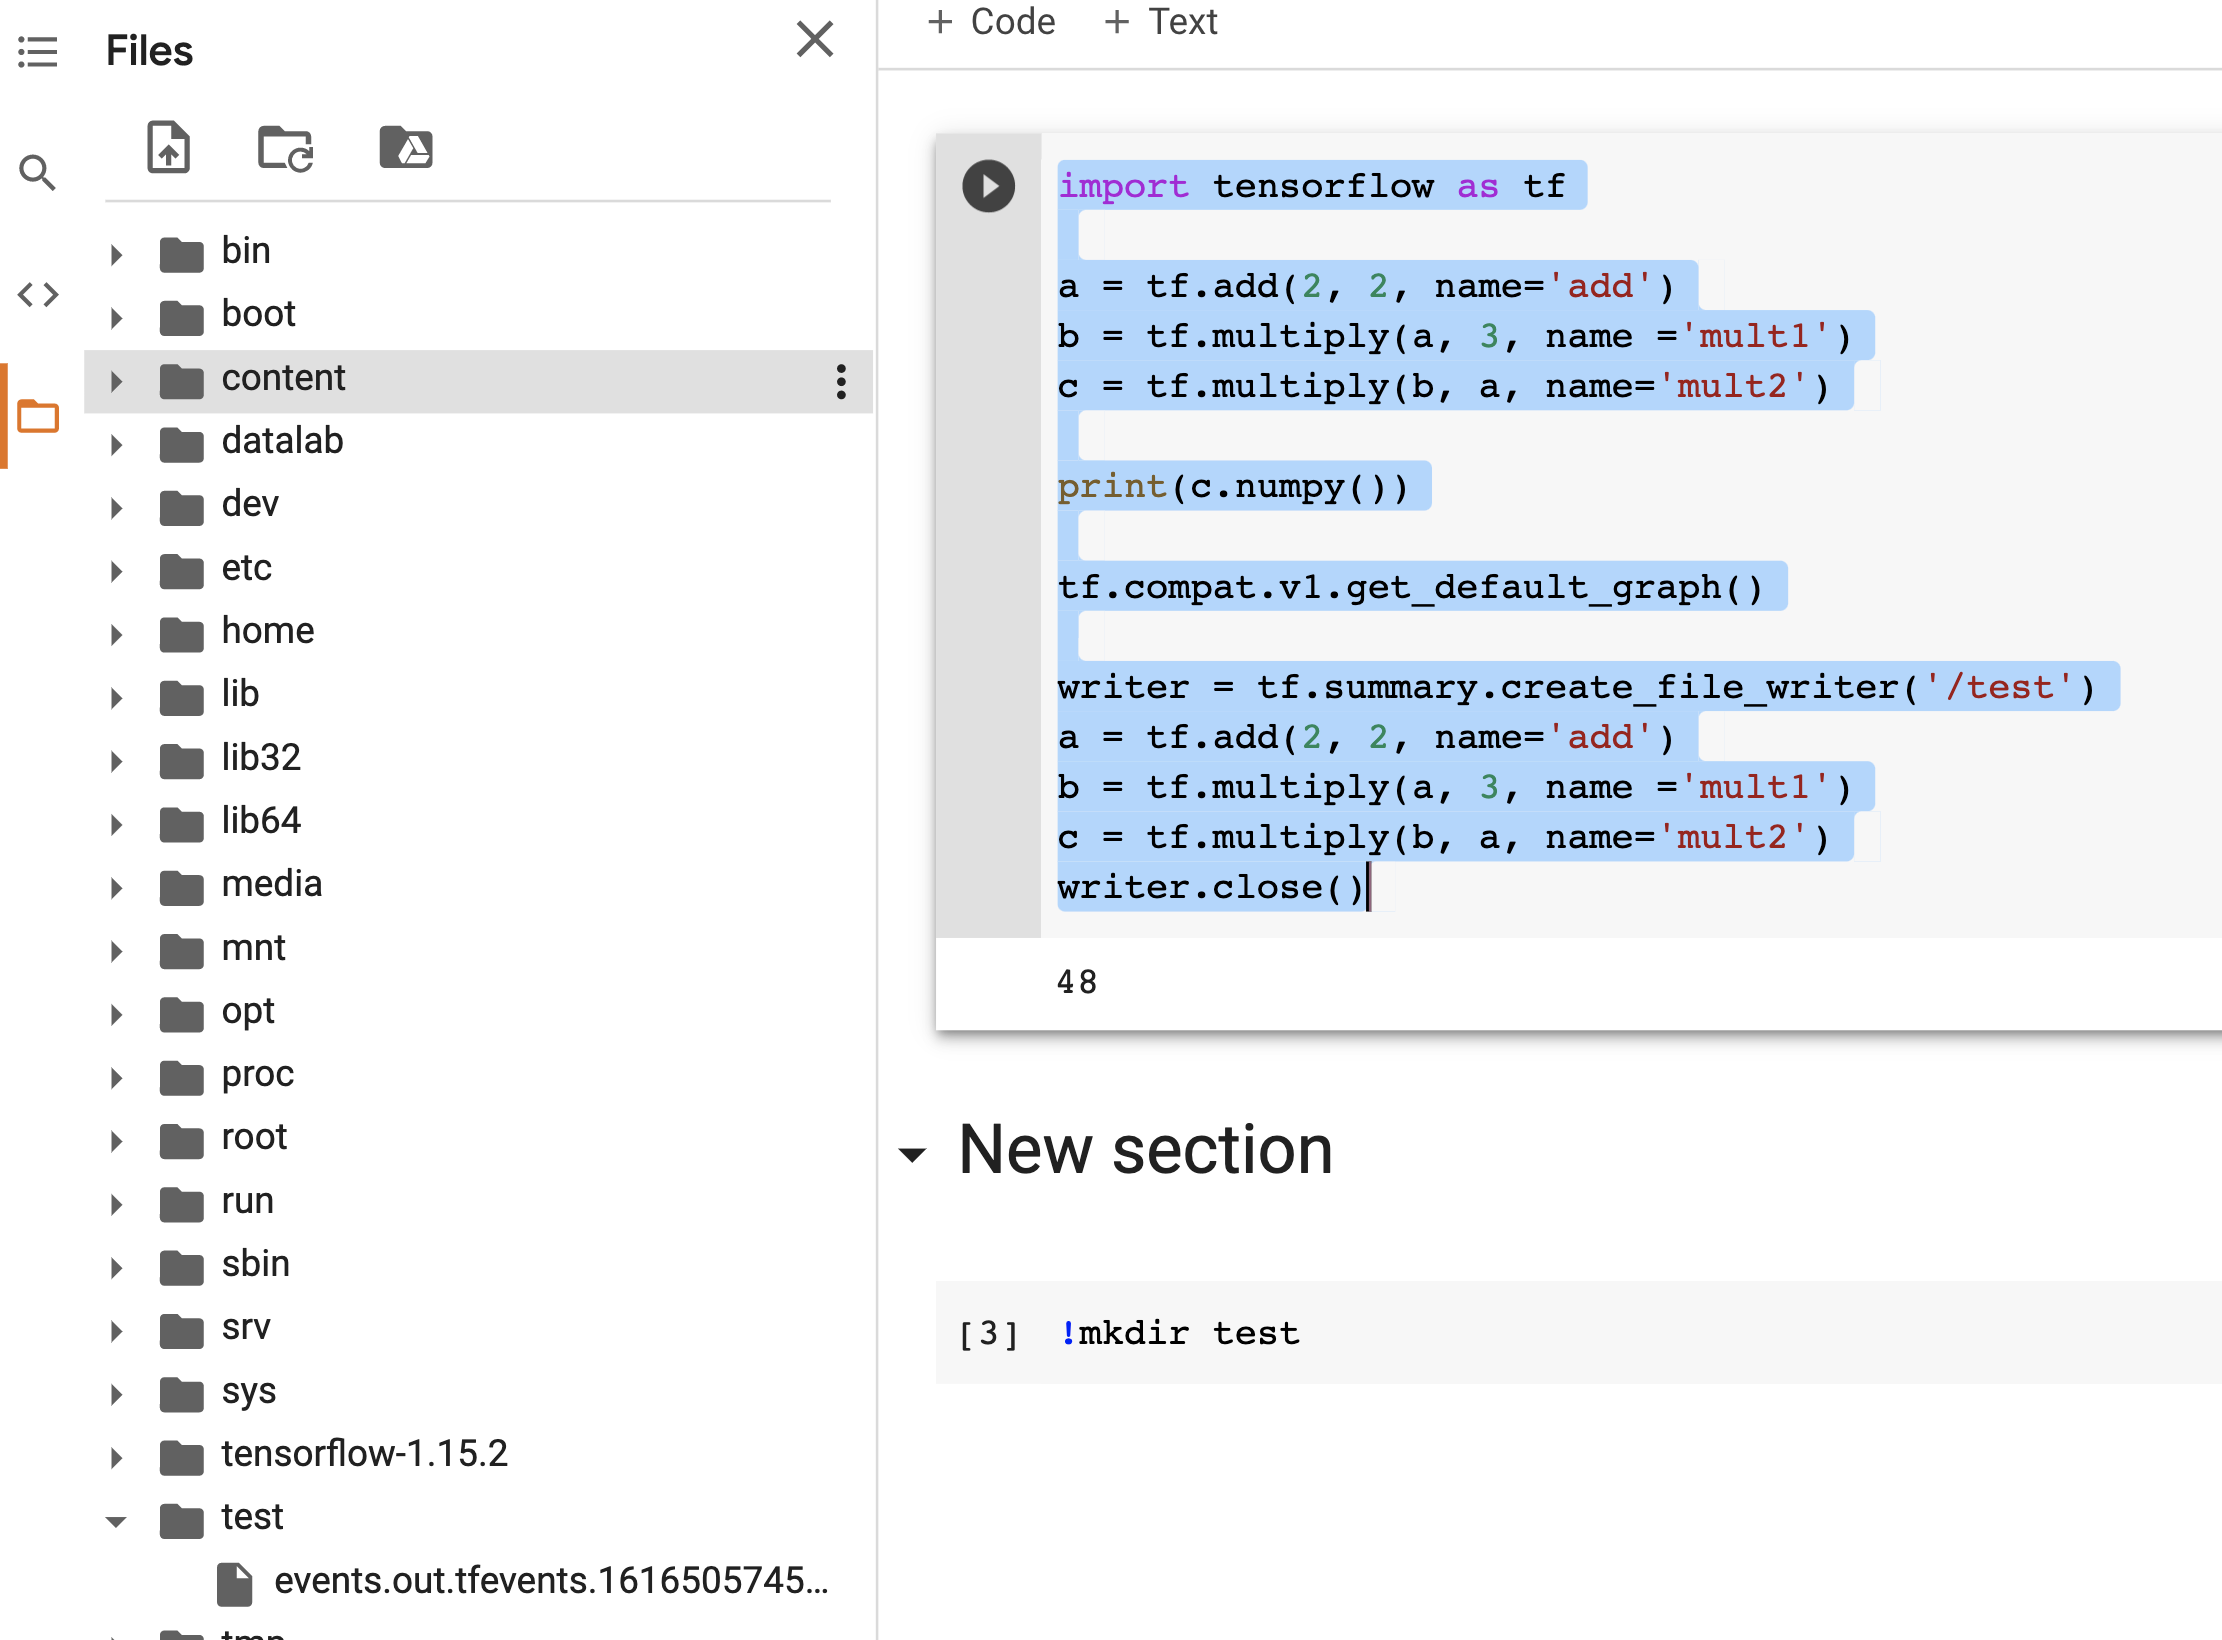Select the events.out.tfevents file

click(x=550, y=1581)
